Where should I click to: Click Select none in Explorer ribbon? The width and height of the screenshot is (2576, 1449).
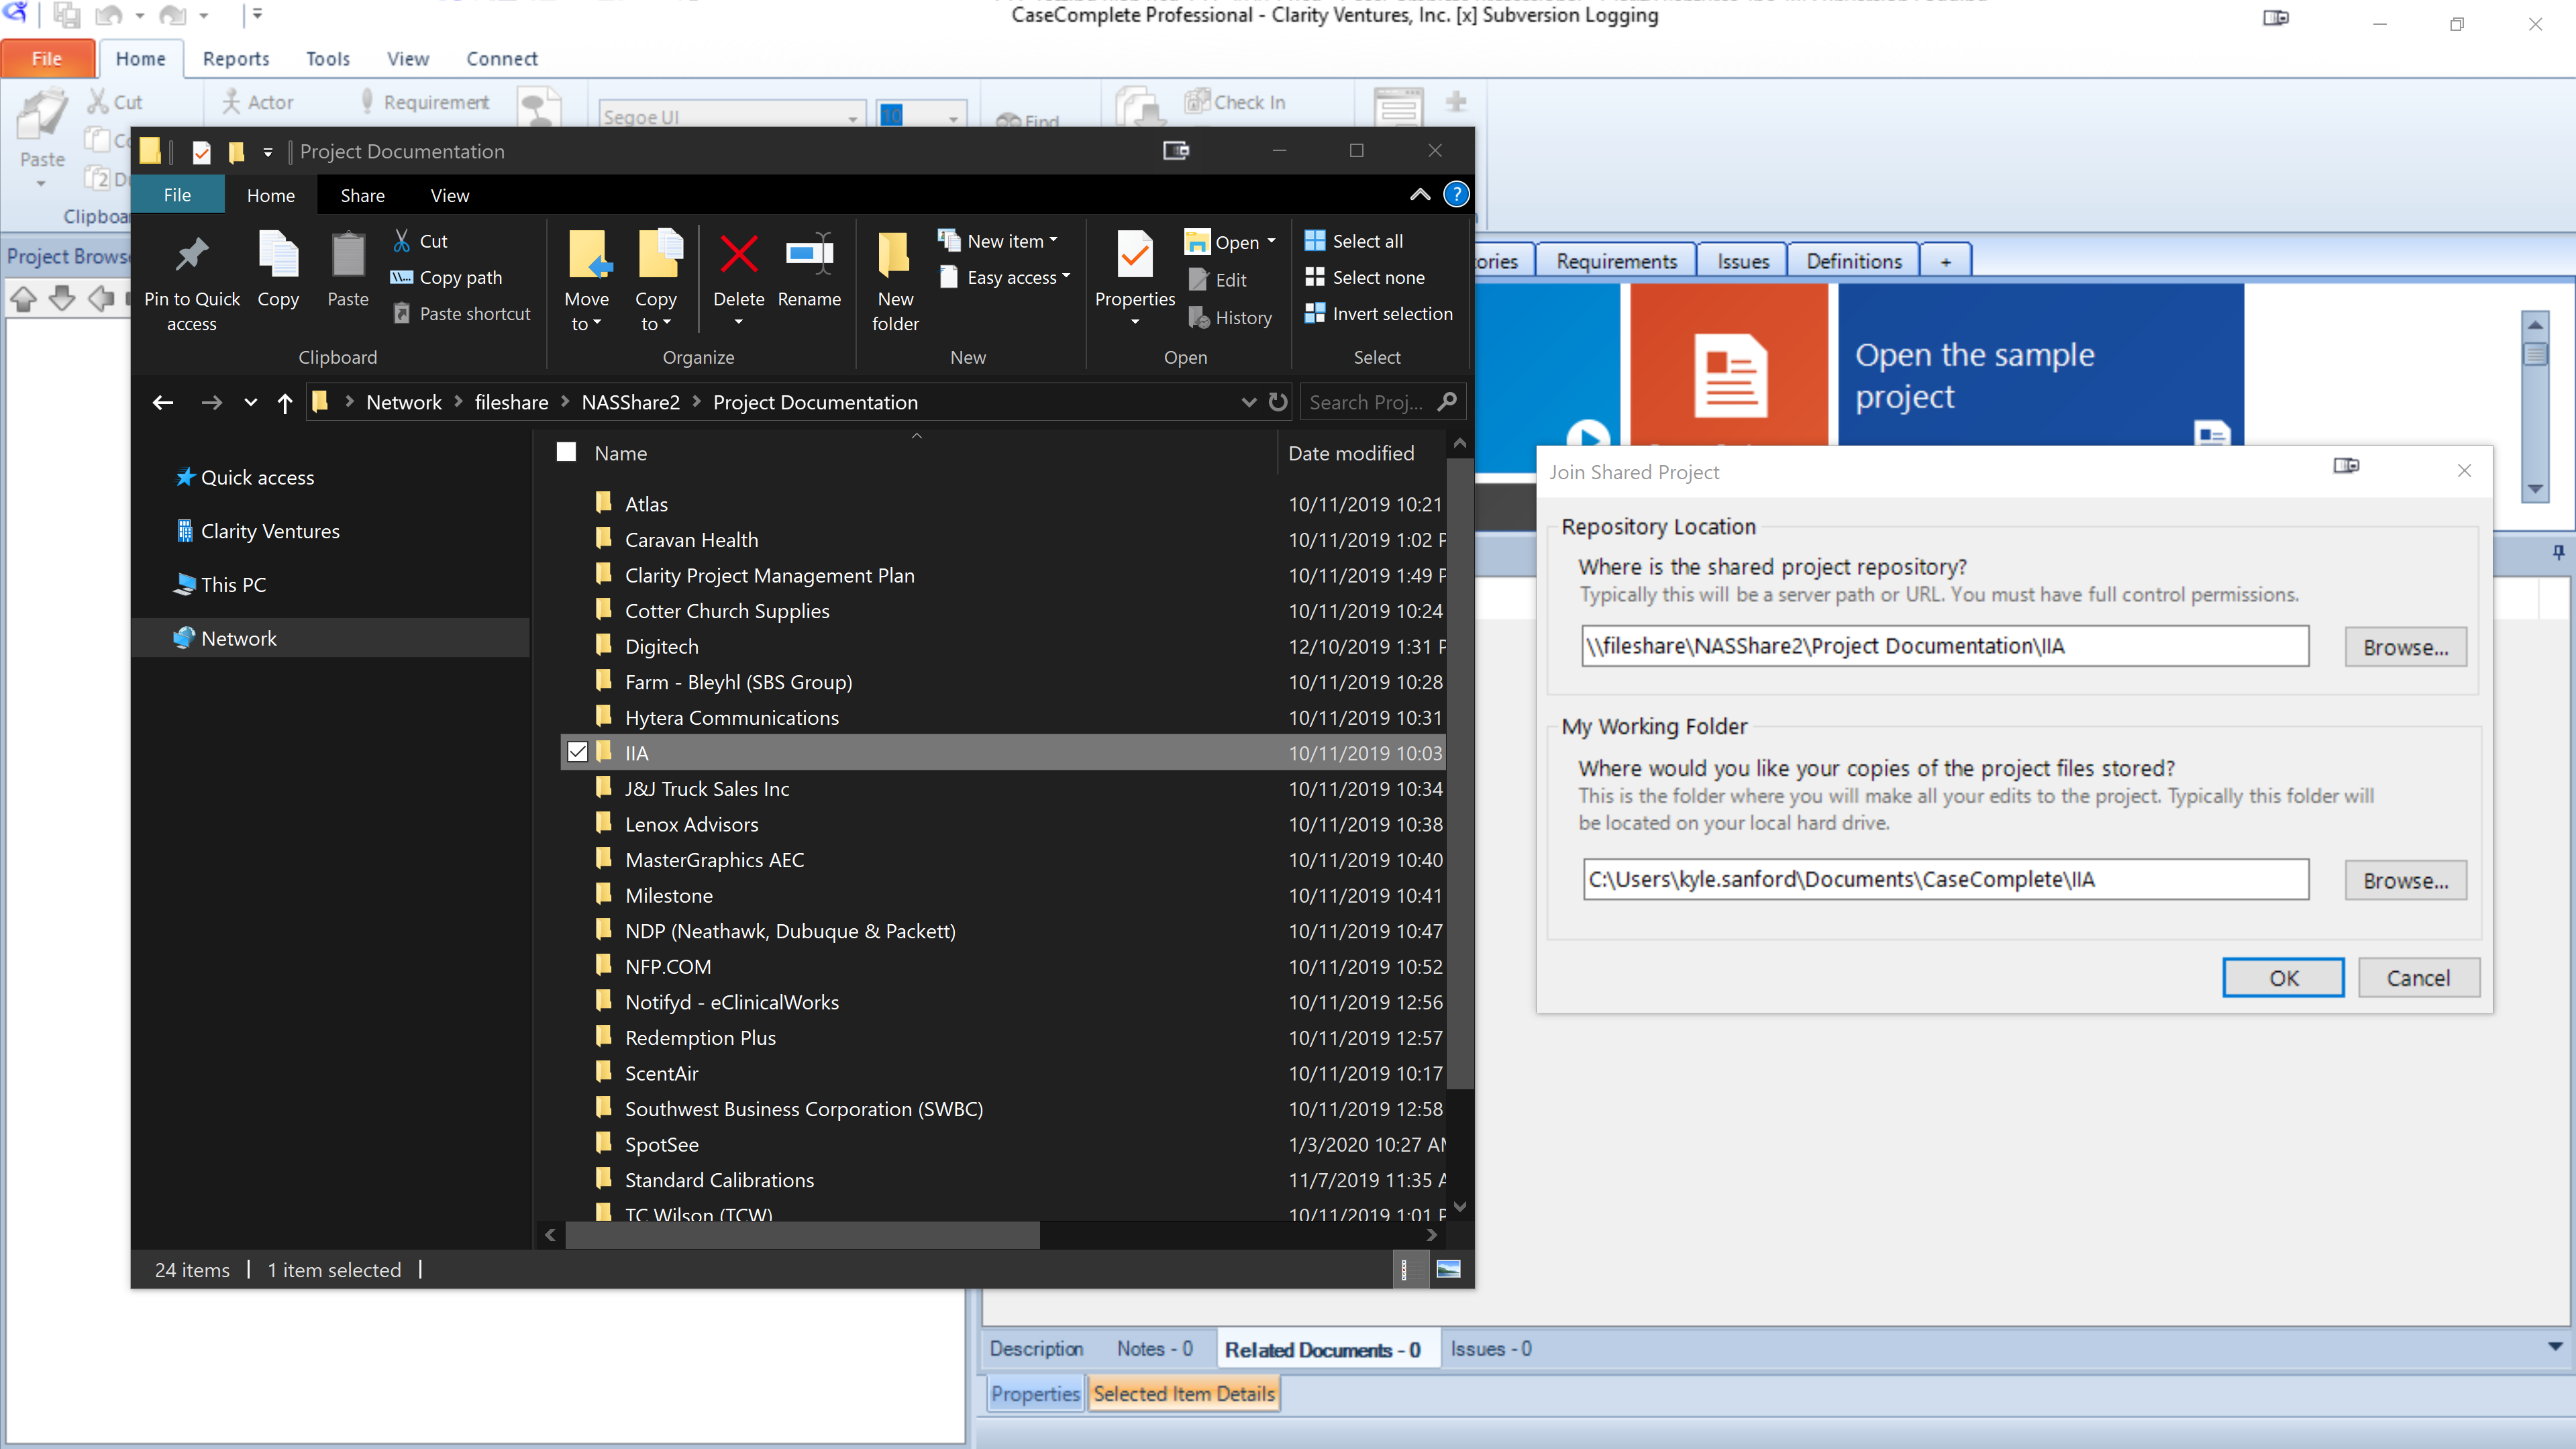(1365, 277)
